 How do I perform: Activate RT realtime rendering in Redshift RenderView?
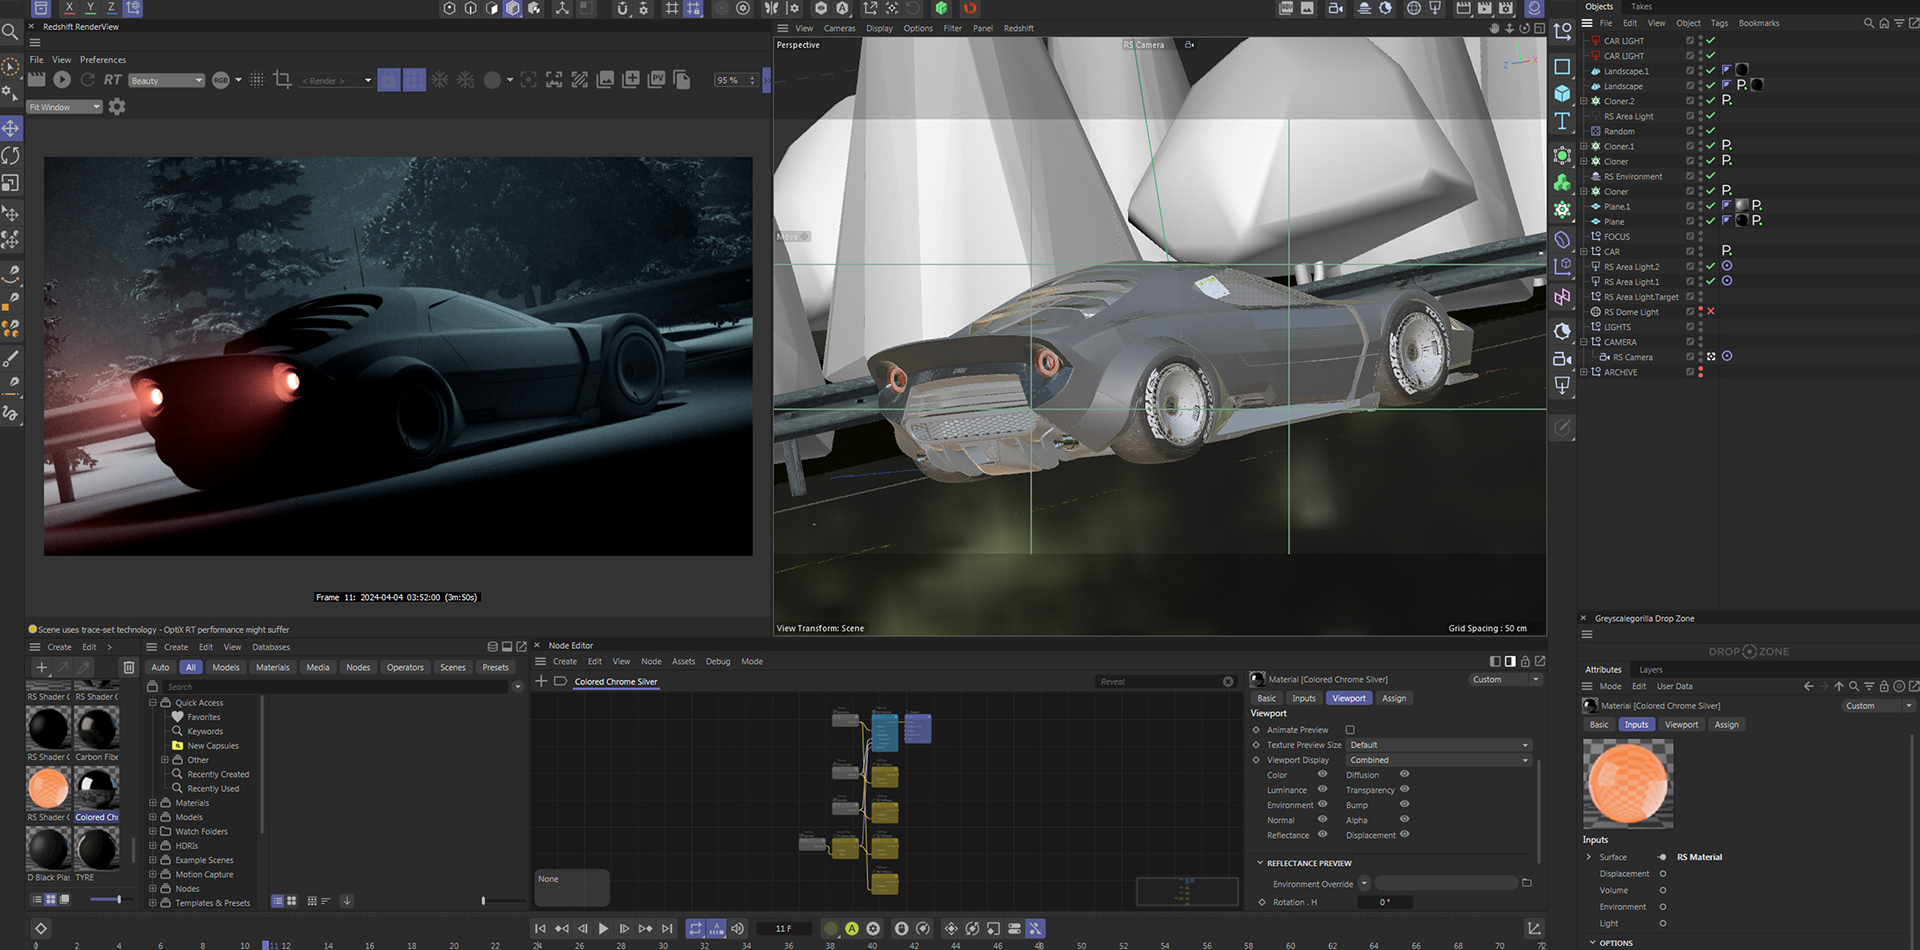113,80
